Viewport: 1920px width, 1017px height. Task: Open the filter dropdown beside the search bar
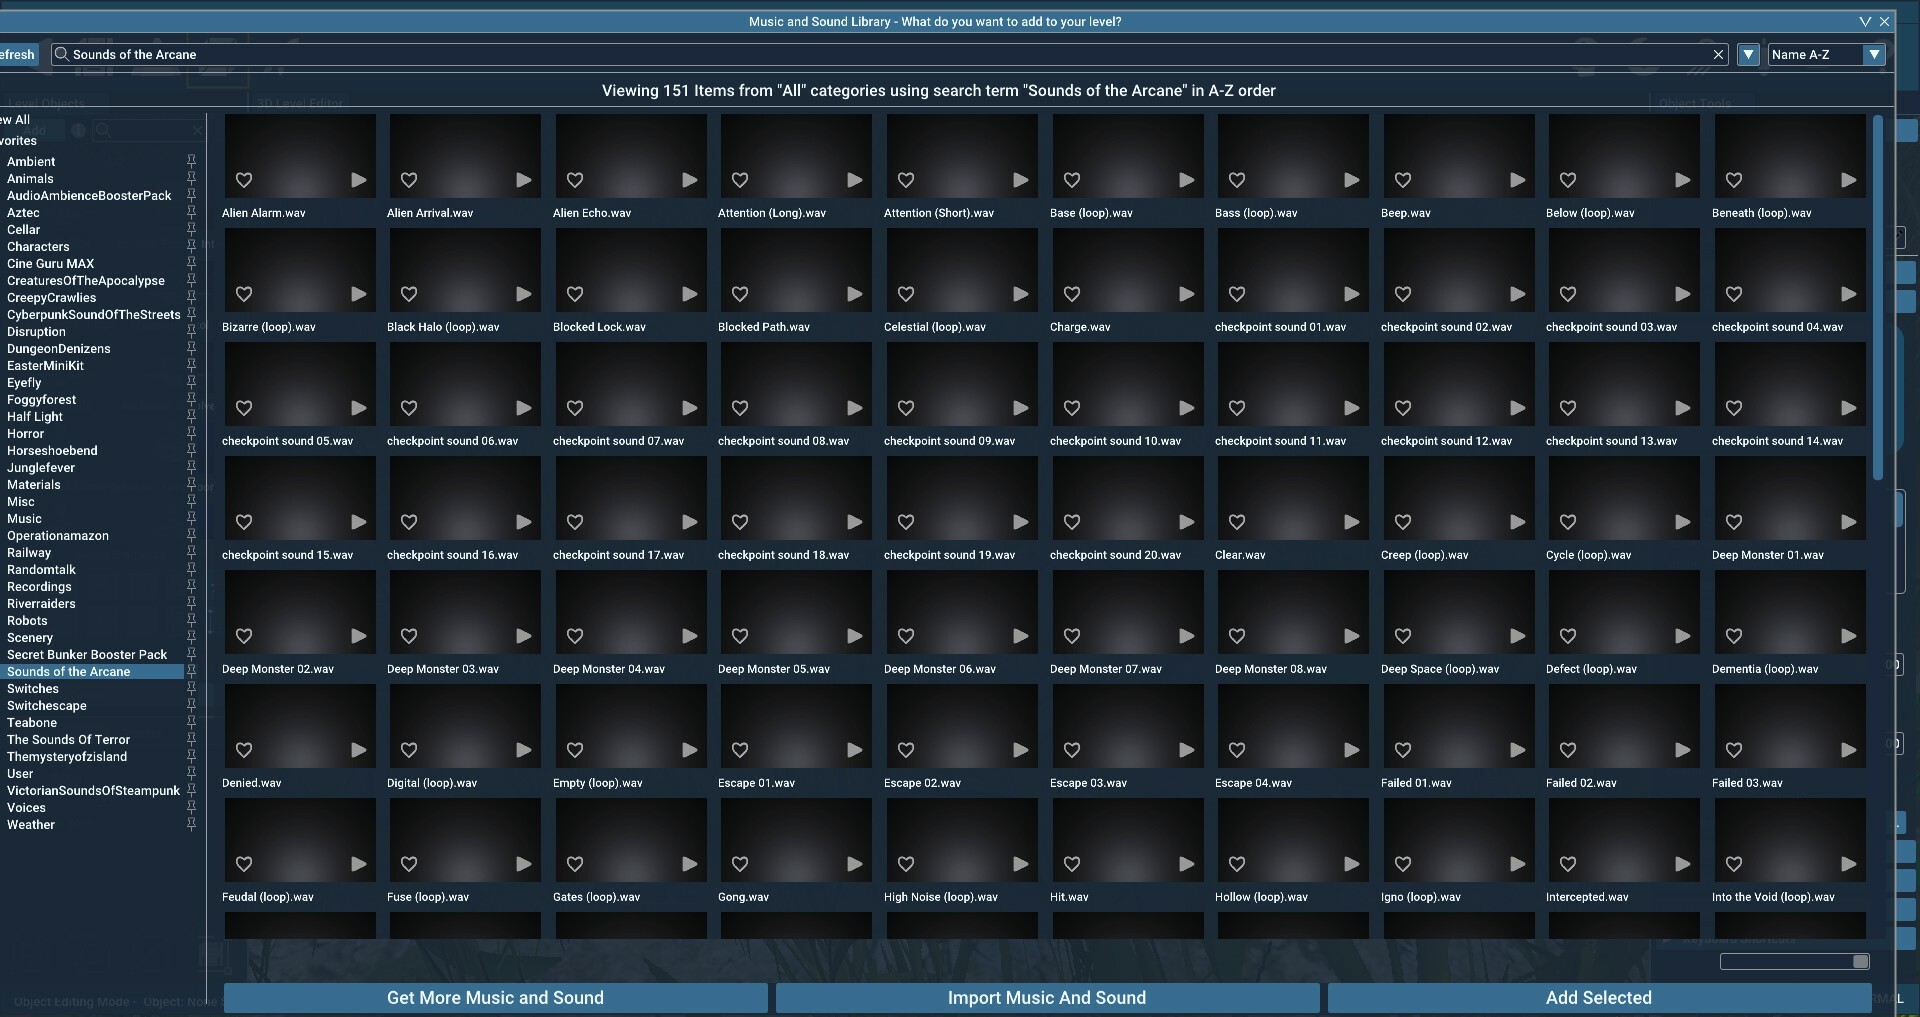(1748, 54)
